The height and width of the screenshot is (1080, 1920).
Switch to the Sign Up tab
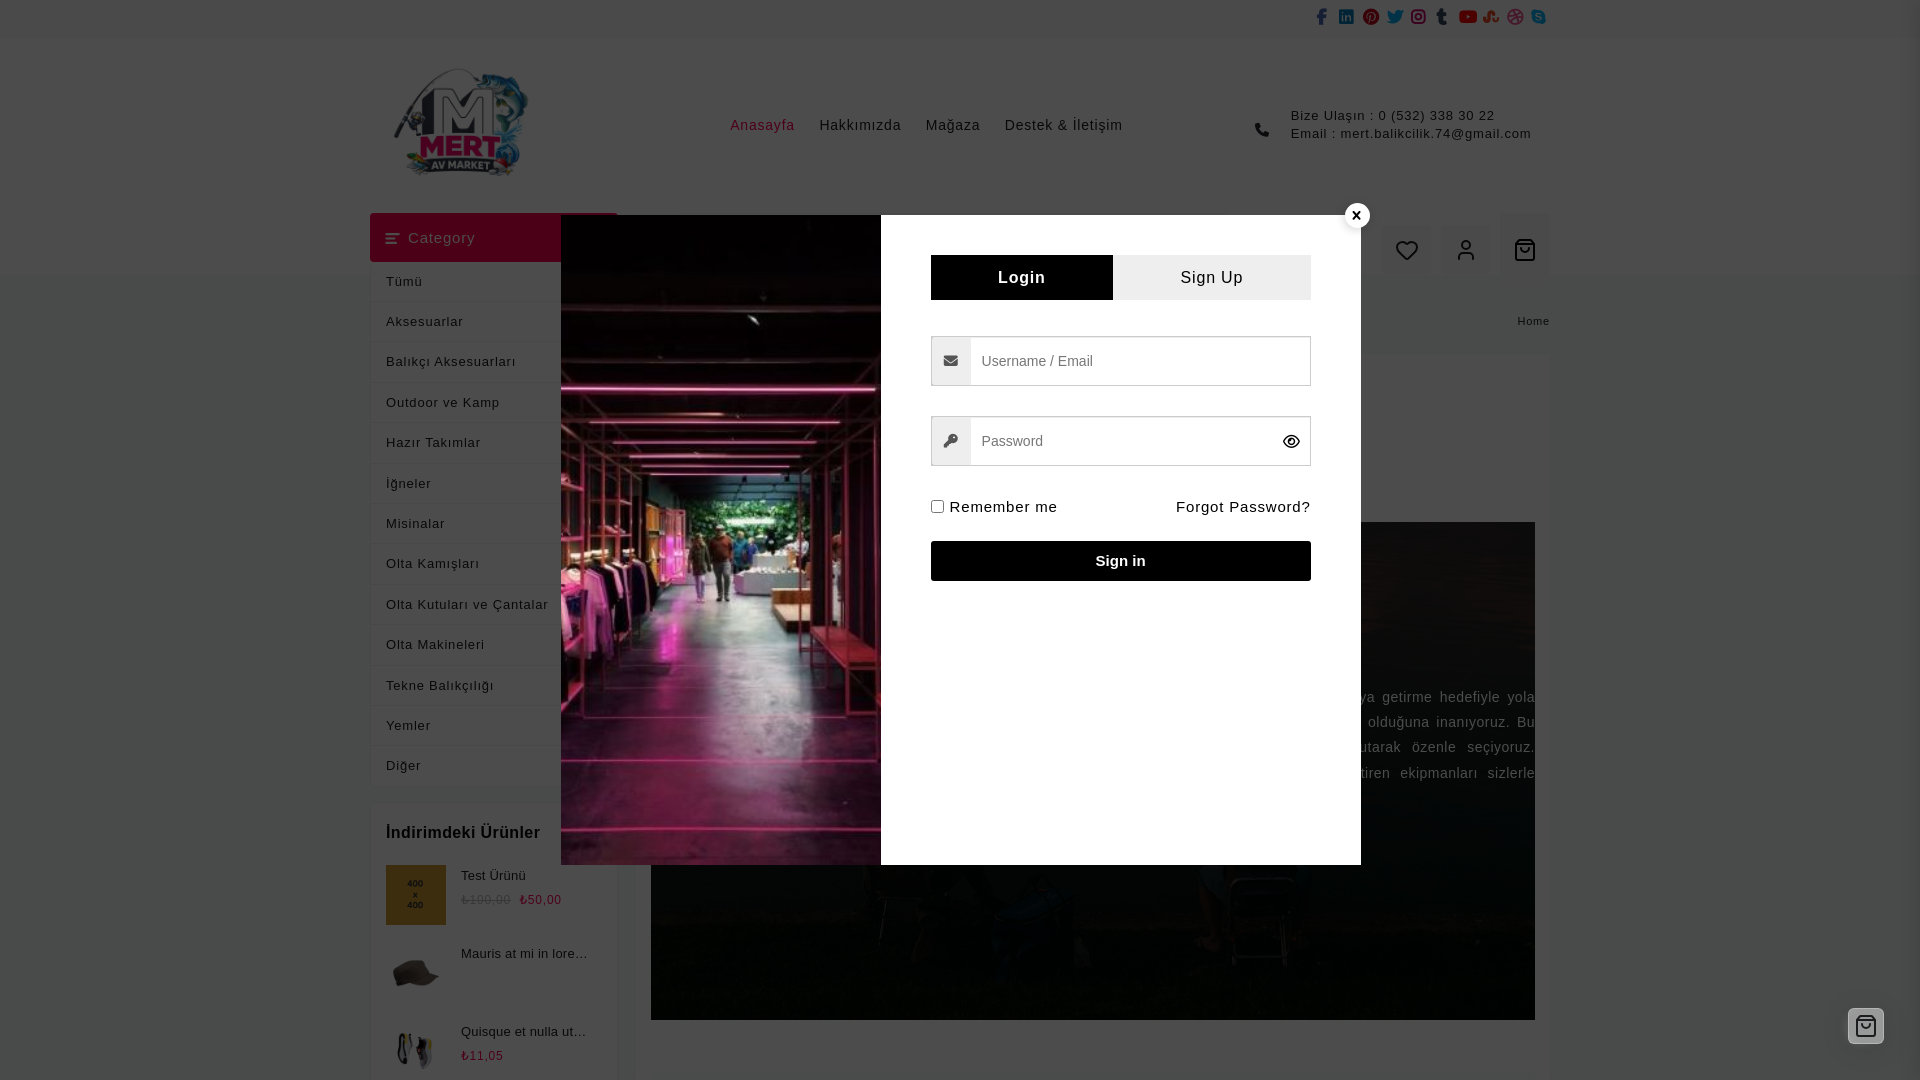tap(1212, 277)
